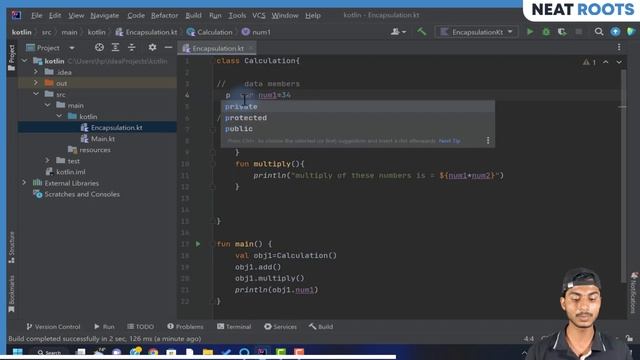The image size is (640, 360).
Task: Select kotlin.iml file
Action: 71,172
